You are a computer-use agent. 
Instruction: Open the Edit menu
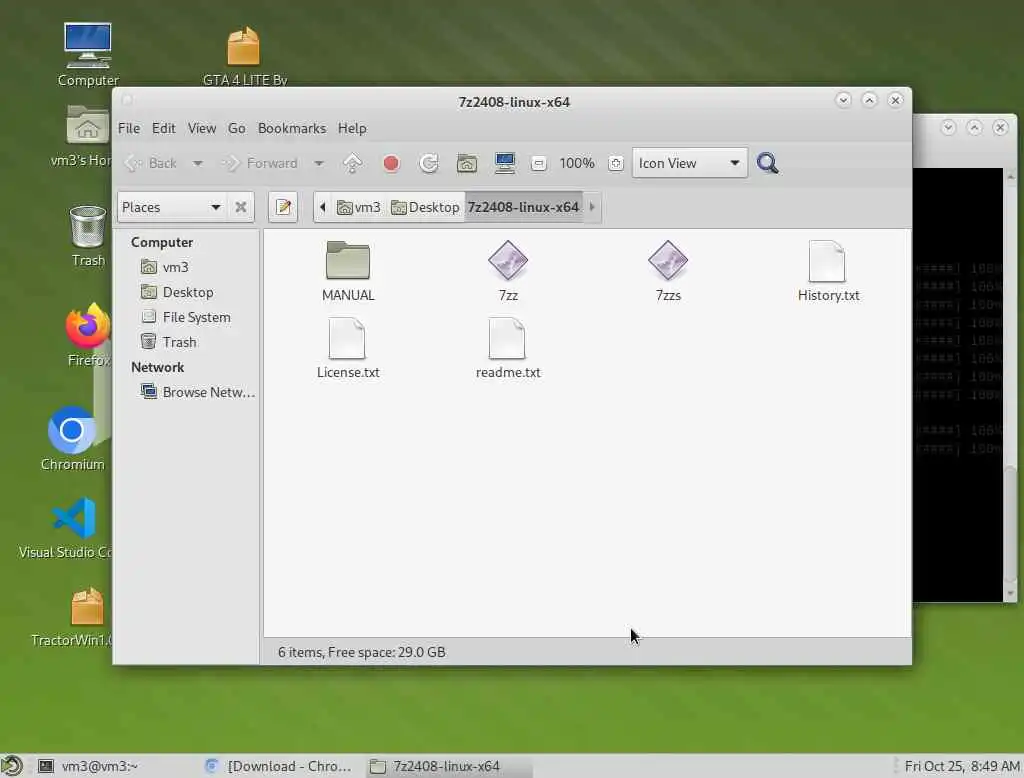pyautogui.click(x=163, y=128)
